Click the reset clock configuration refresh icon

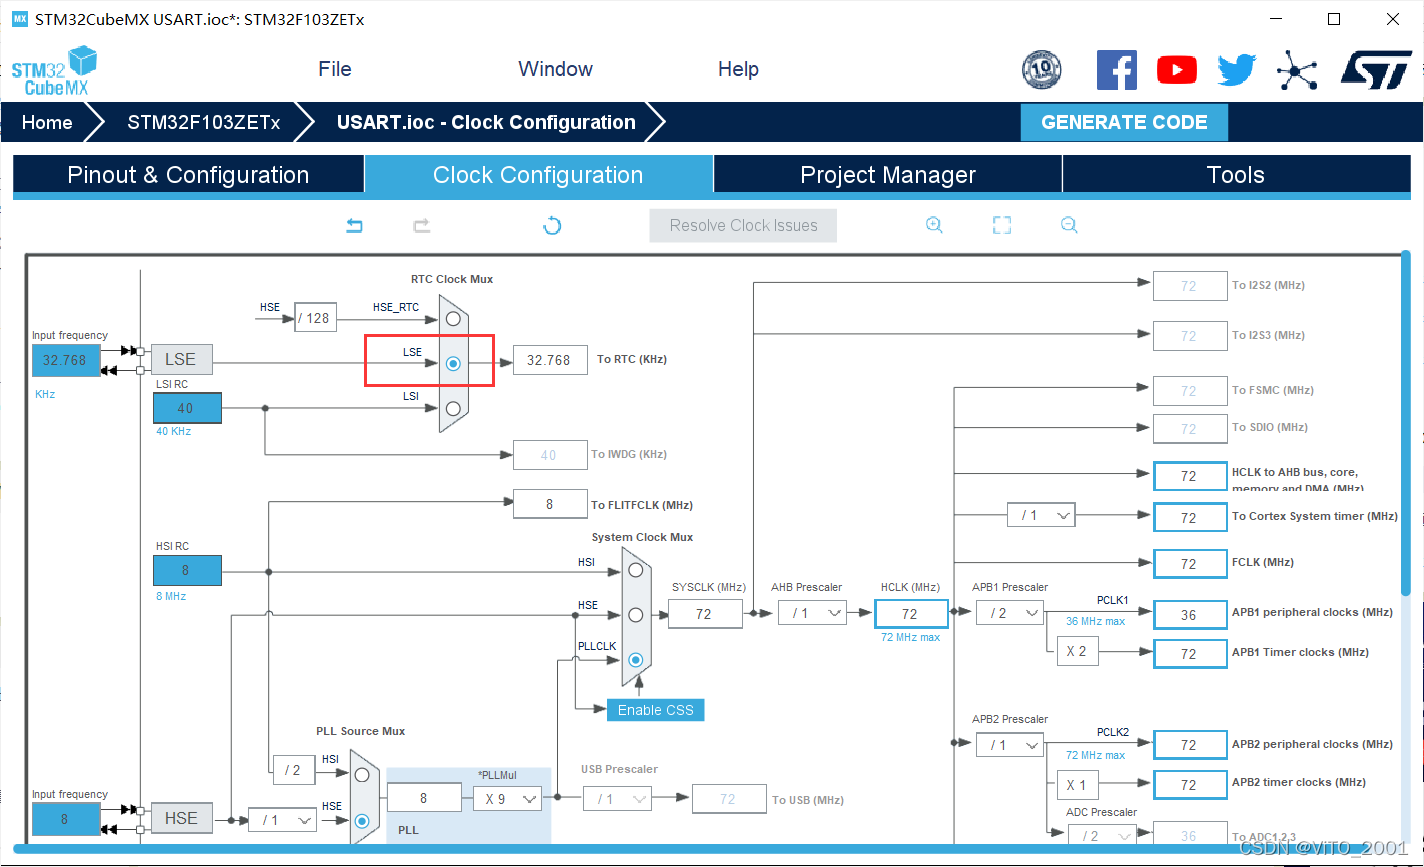coord(552,226)
